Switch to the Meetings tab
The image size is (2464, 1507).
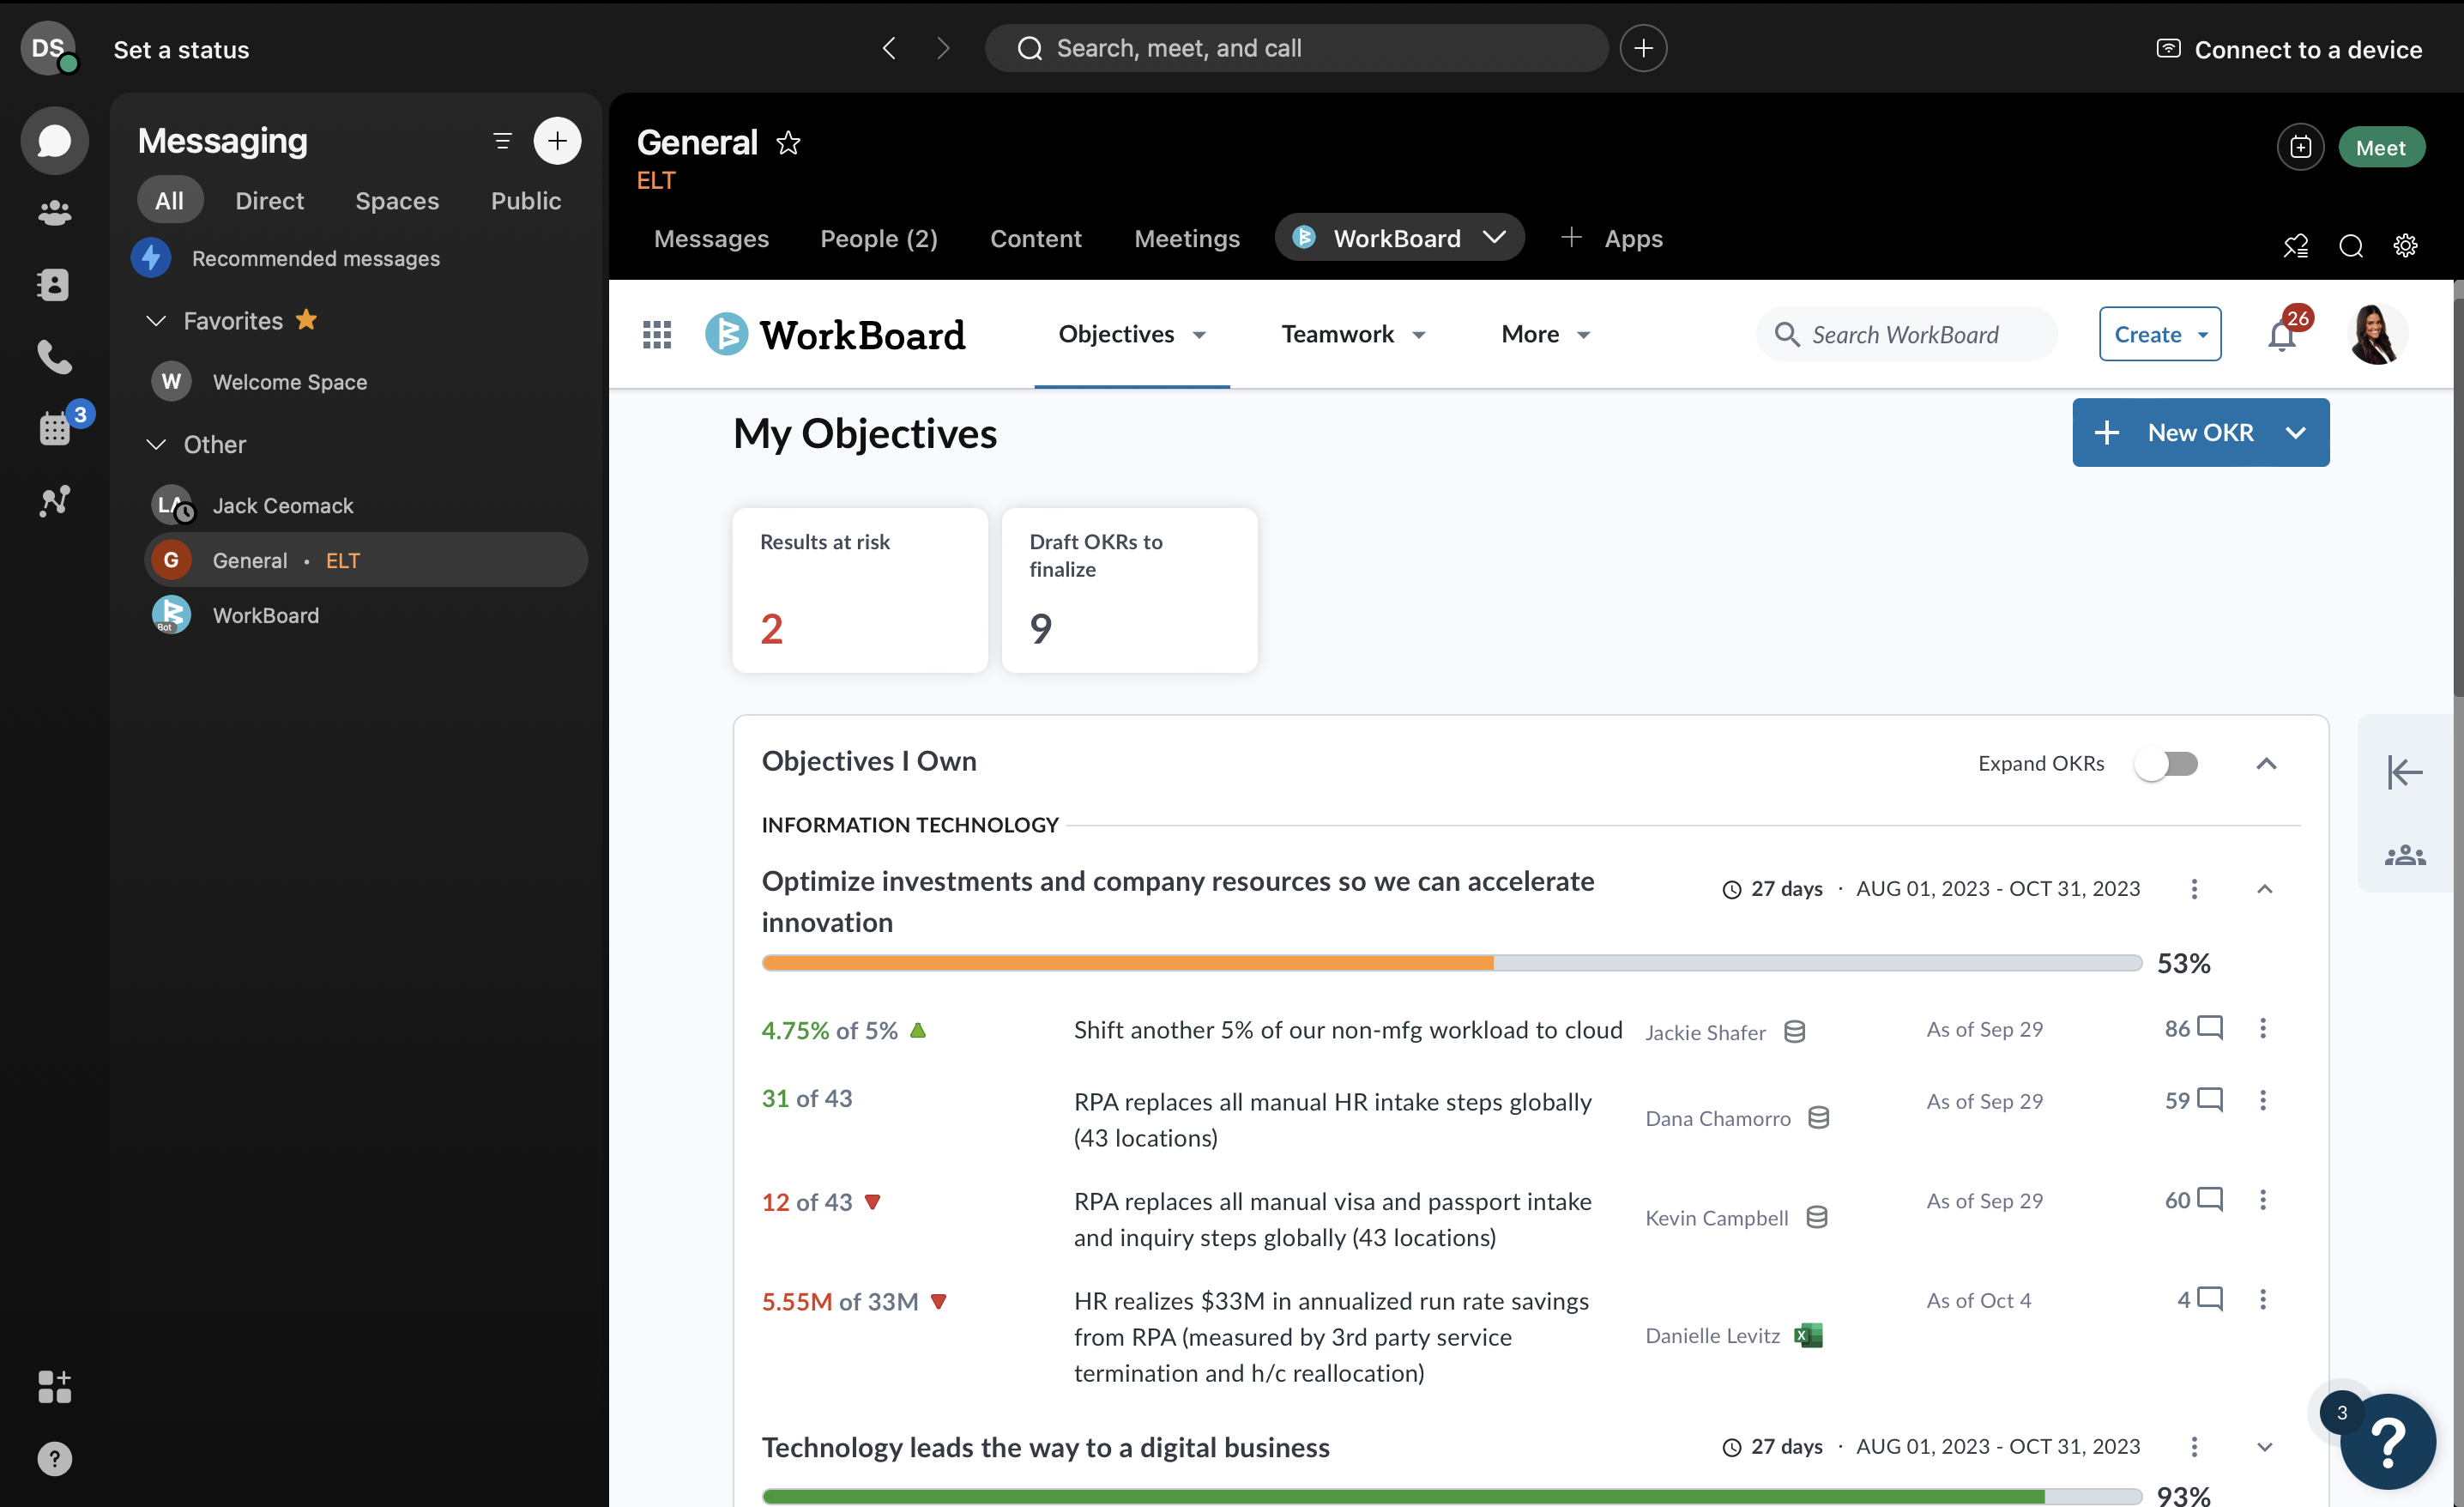point(1187,239)
